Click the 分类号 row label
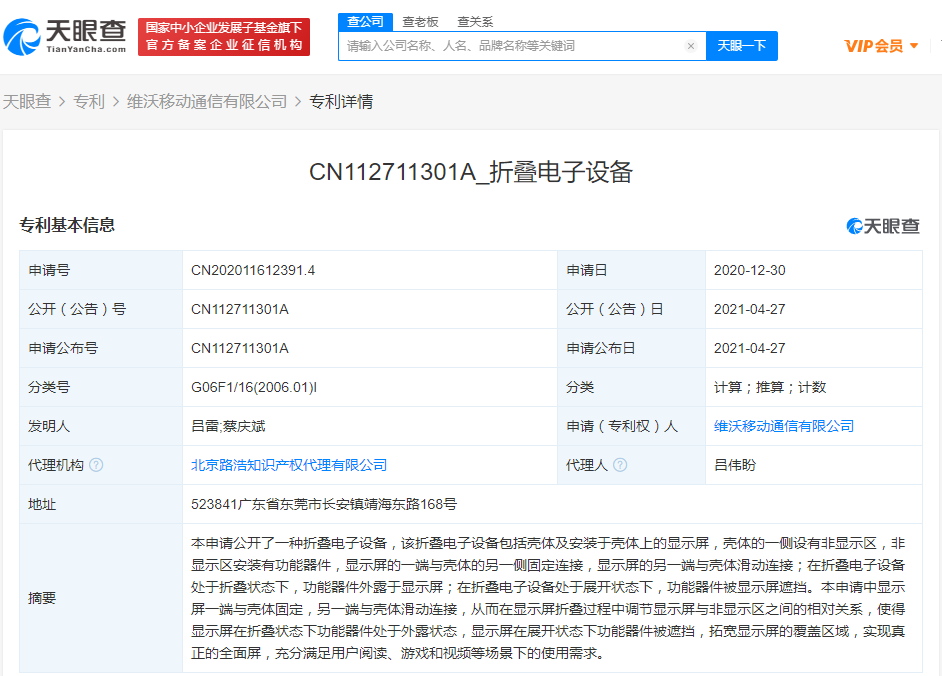 49,388
